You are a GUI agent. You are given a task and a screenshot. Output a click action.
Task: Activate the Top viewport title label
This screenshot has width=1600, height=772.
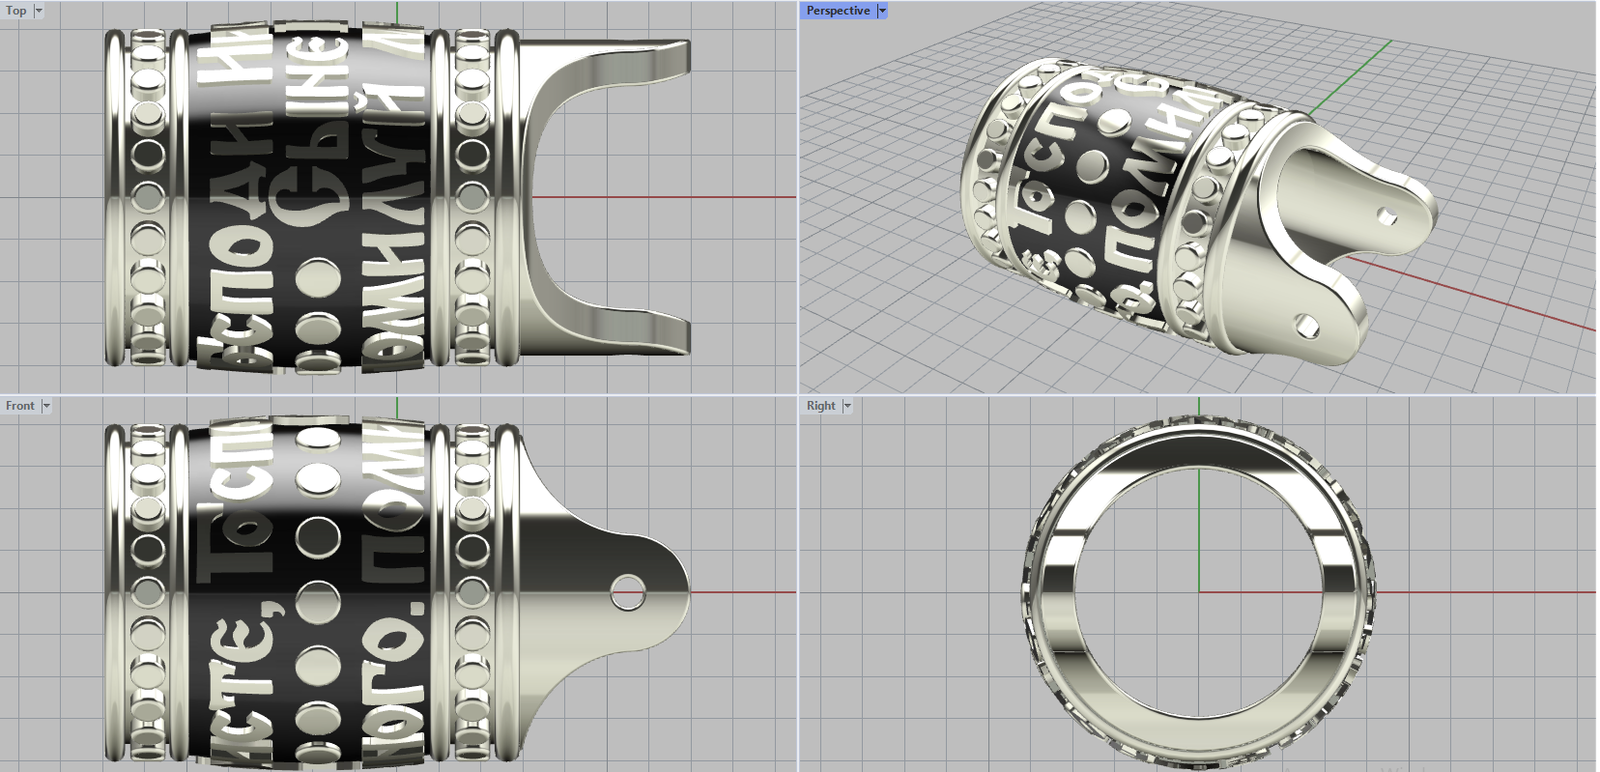click(16, 11)
